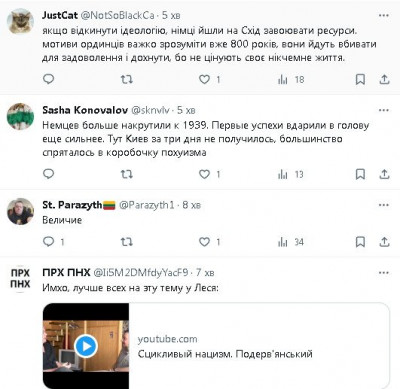
Task: Open JustCat's cat avatar profile
Action: [x=21, y=21]
